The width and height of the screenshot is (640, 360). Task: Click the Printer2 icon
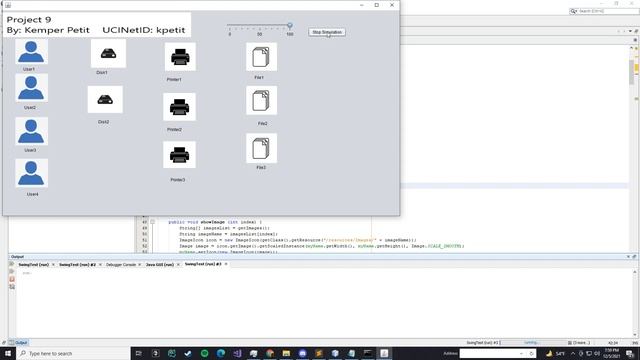pyautogui.click(x=179, y=107)
